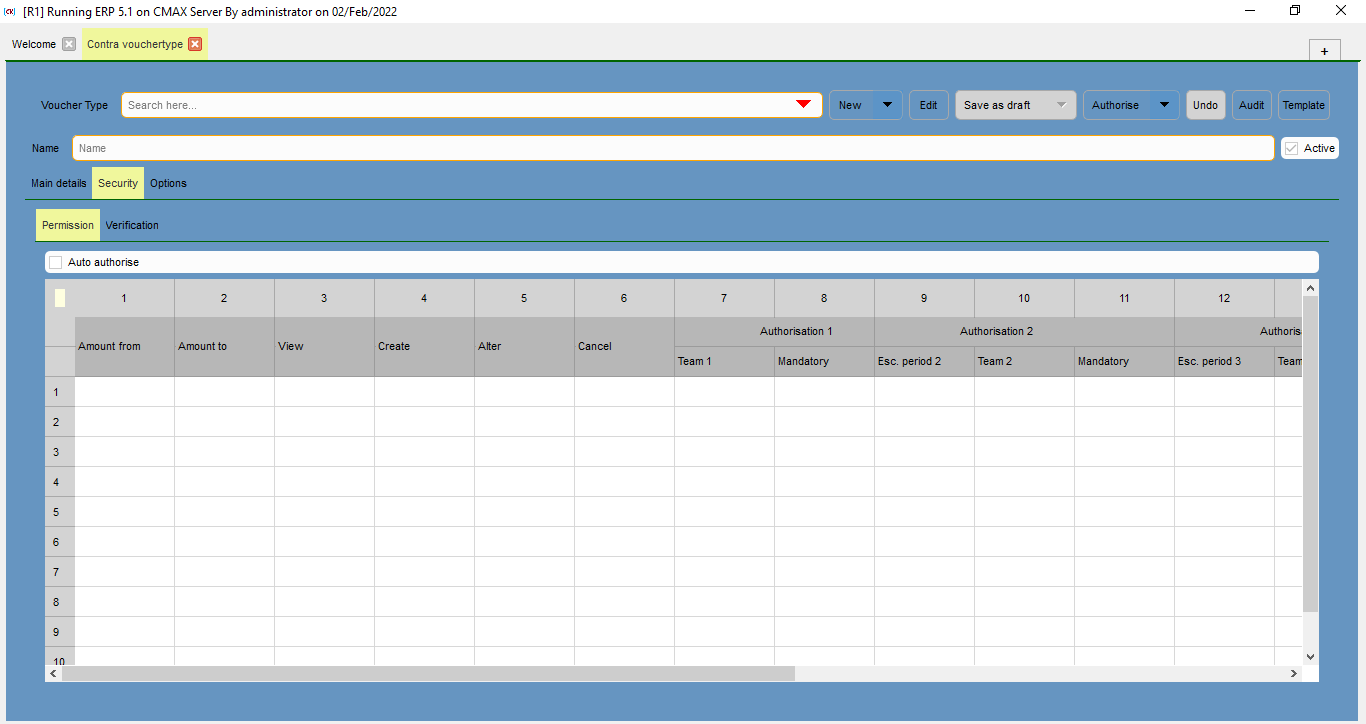Click the Authorisation 2 group header
Viewport: 1366px width, 724px height.
(x=1024, y=331)
